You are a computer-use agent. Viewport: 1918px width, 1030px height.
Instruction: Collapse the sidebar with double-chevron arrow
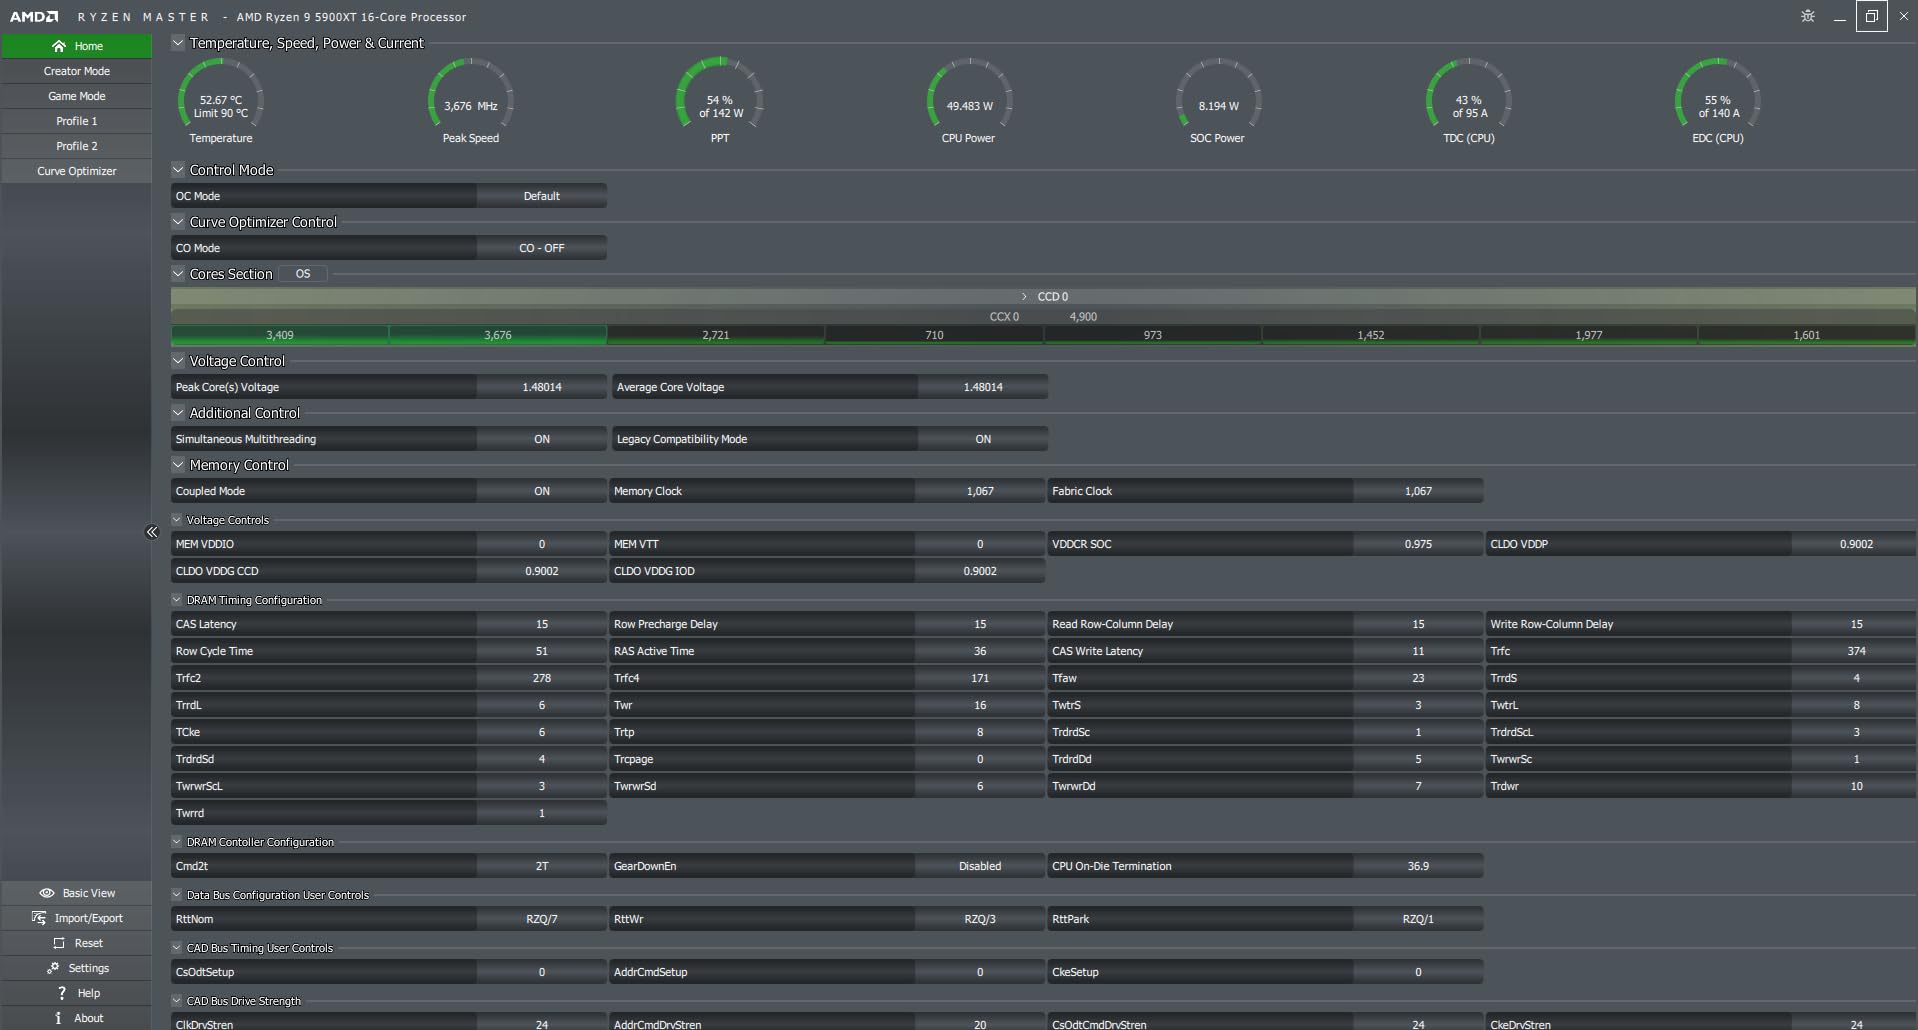click(x=152, y=532)
